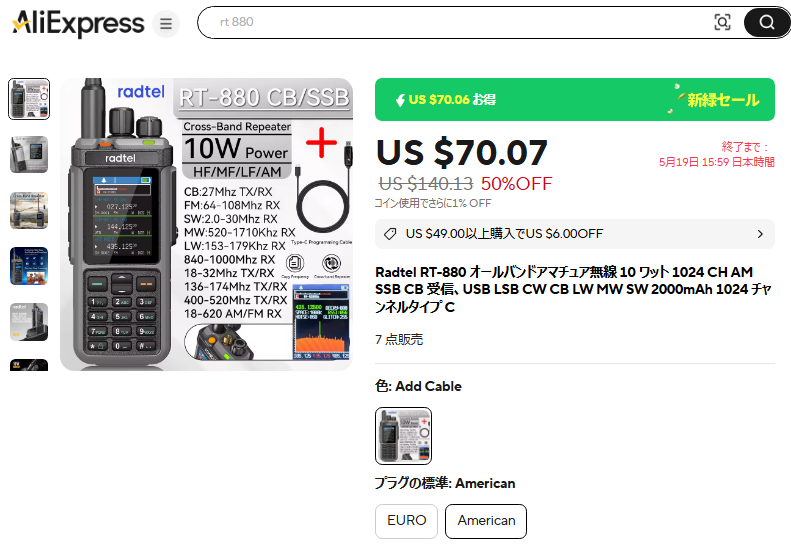Open the US $49.00 purchase discount bar
Viewport: 791px width, 549px height.
coord(575,234)
